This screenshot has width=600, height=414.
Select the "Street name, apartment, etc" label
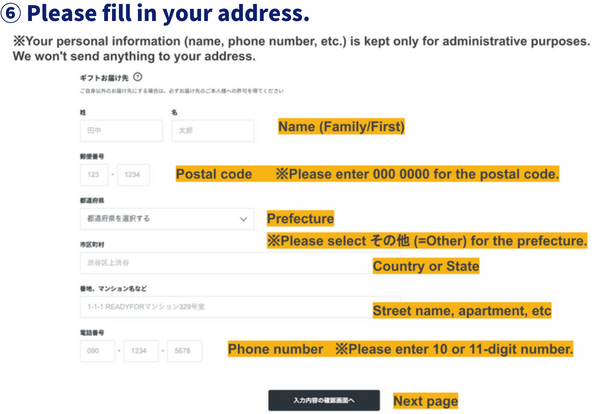461,311
